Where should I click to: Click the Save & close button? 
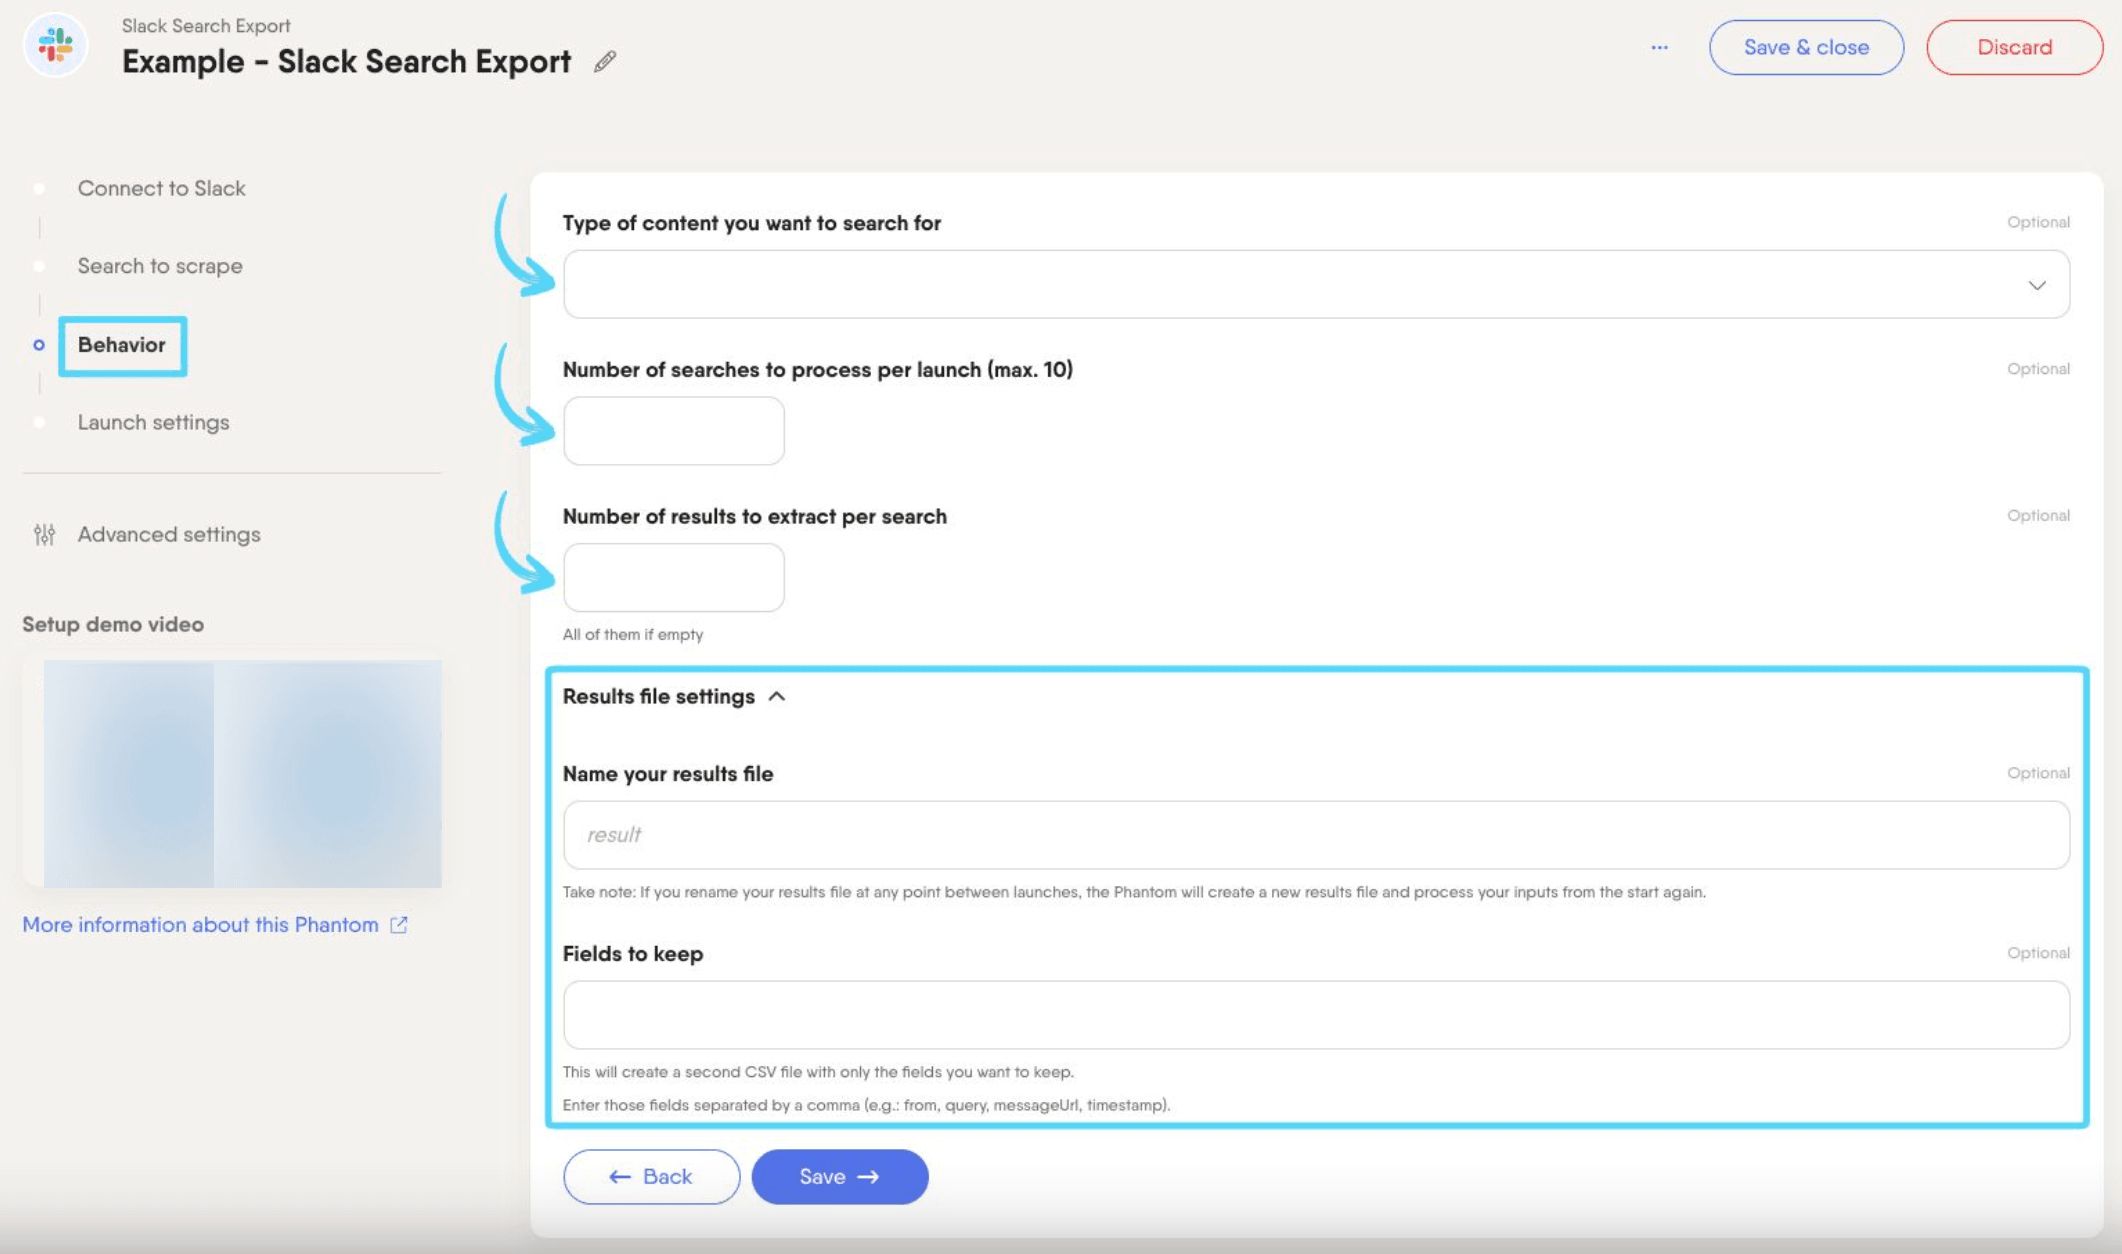pyautogui.click(x=1806, y=47)
